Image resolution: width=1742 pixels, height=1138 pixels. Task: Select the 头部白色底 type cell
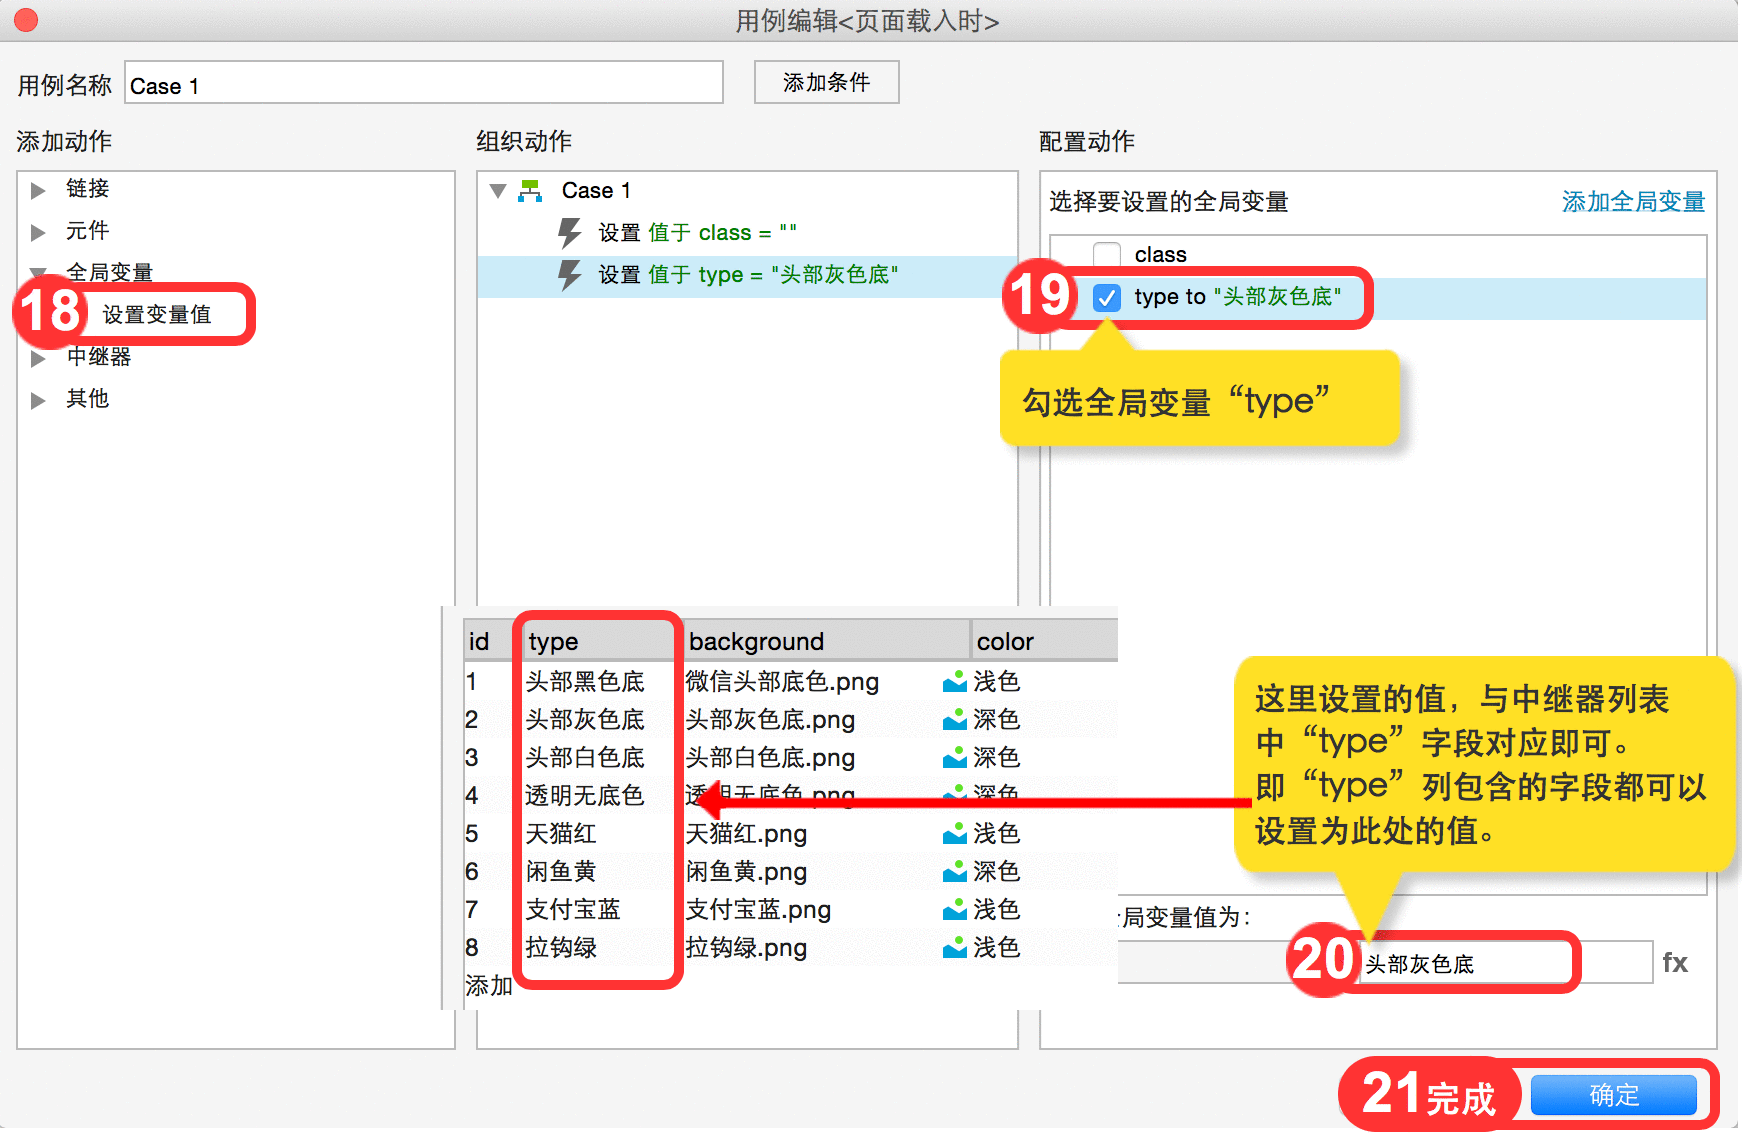tap(585, 758)
